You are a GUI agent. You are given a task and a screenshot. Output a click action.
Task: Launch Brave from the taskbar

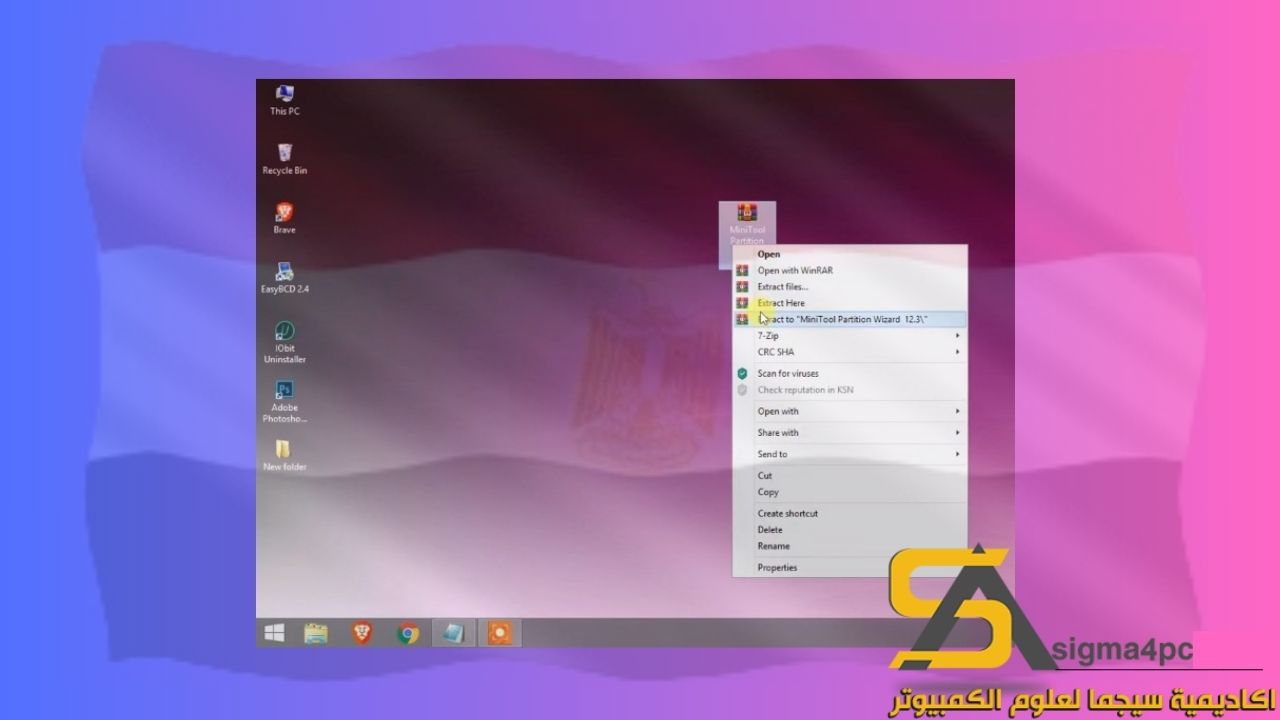(x=362, y=633)
